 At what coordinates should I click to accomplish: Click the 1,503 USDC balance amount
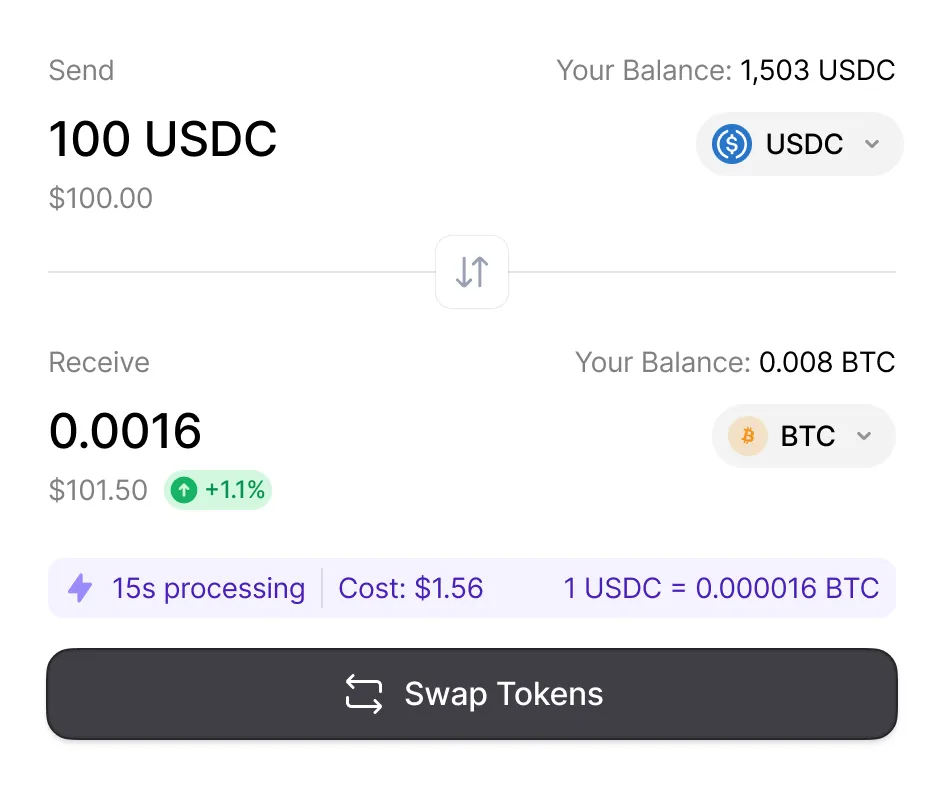pos(817,71)
